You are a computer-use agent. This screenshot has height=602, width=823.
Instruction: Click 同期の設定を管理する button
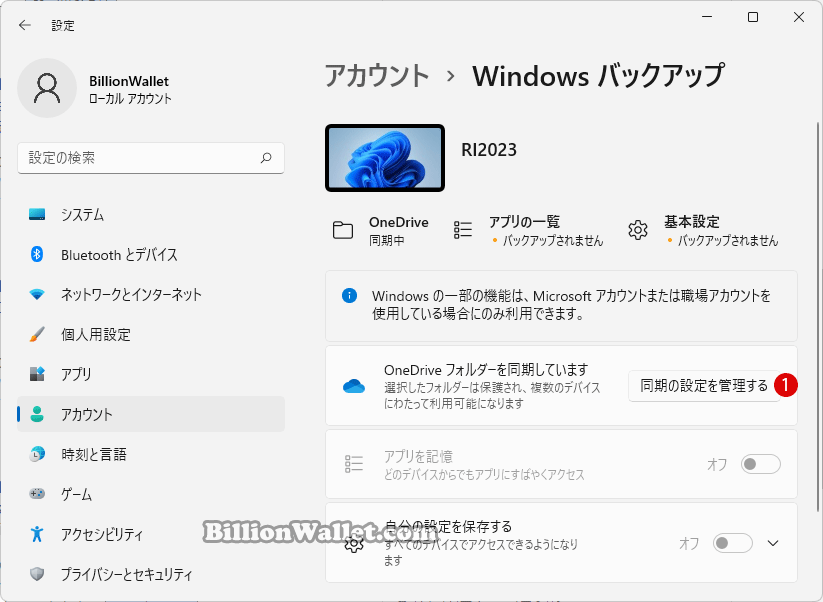click(x=704, y=386)
